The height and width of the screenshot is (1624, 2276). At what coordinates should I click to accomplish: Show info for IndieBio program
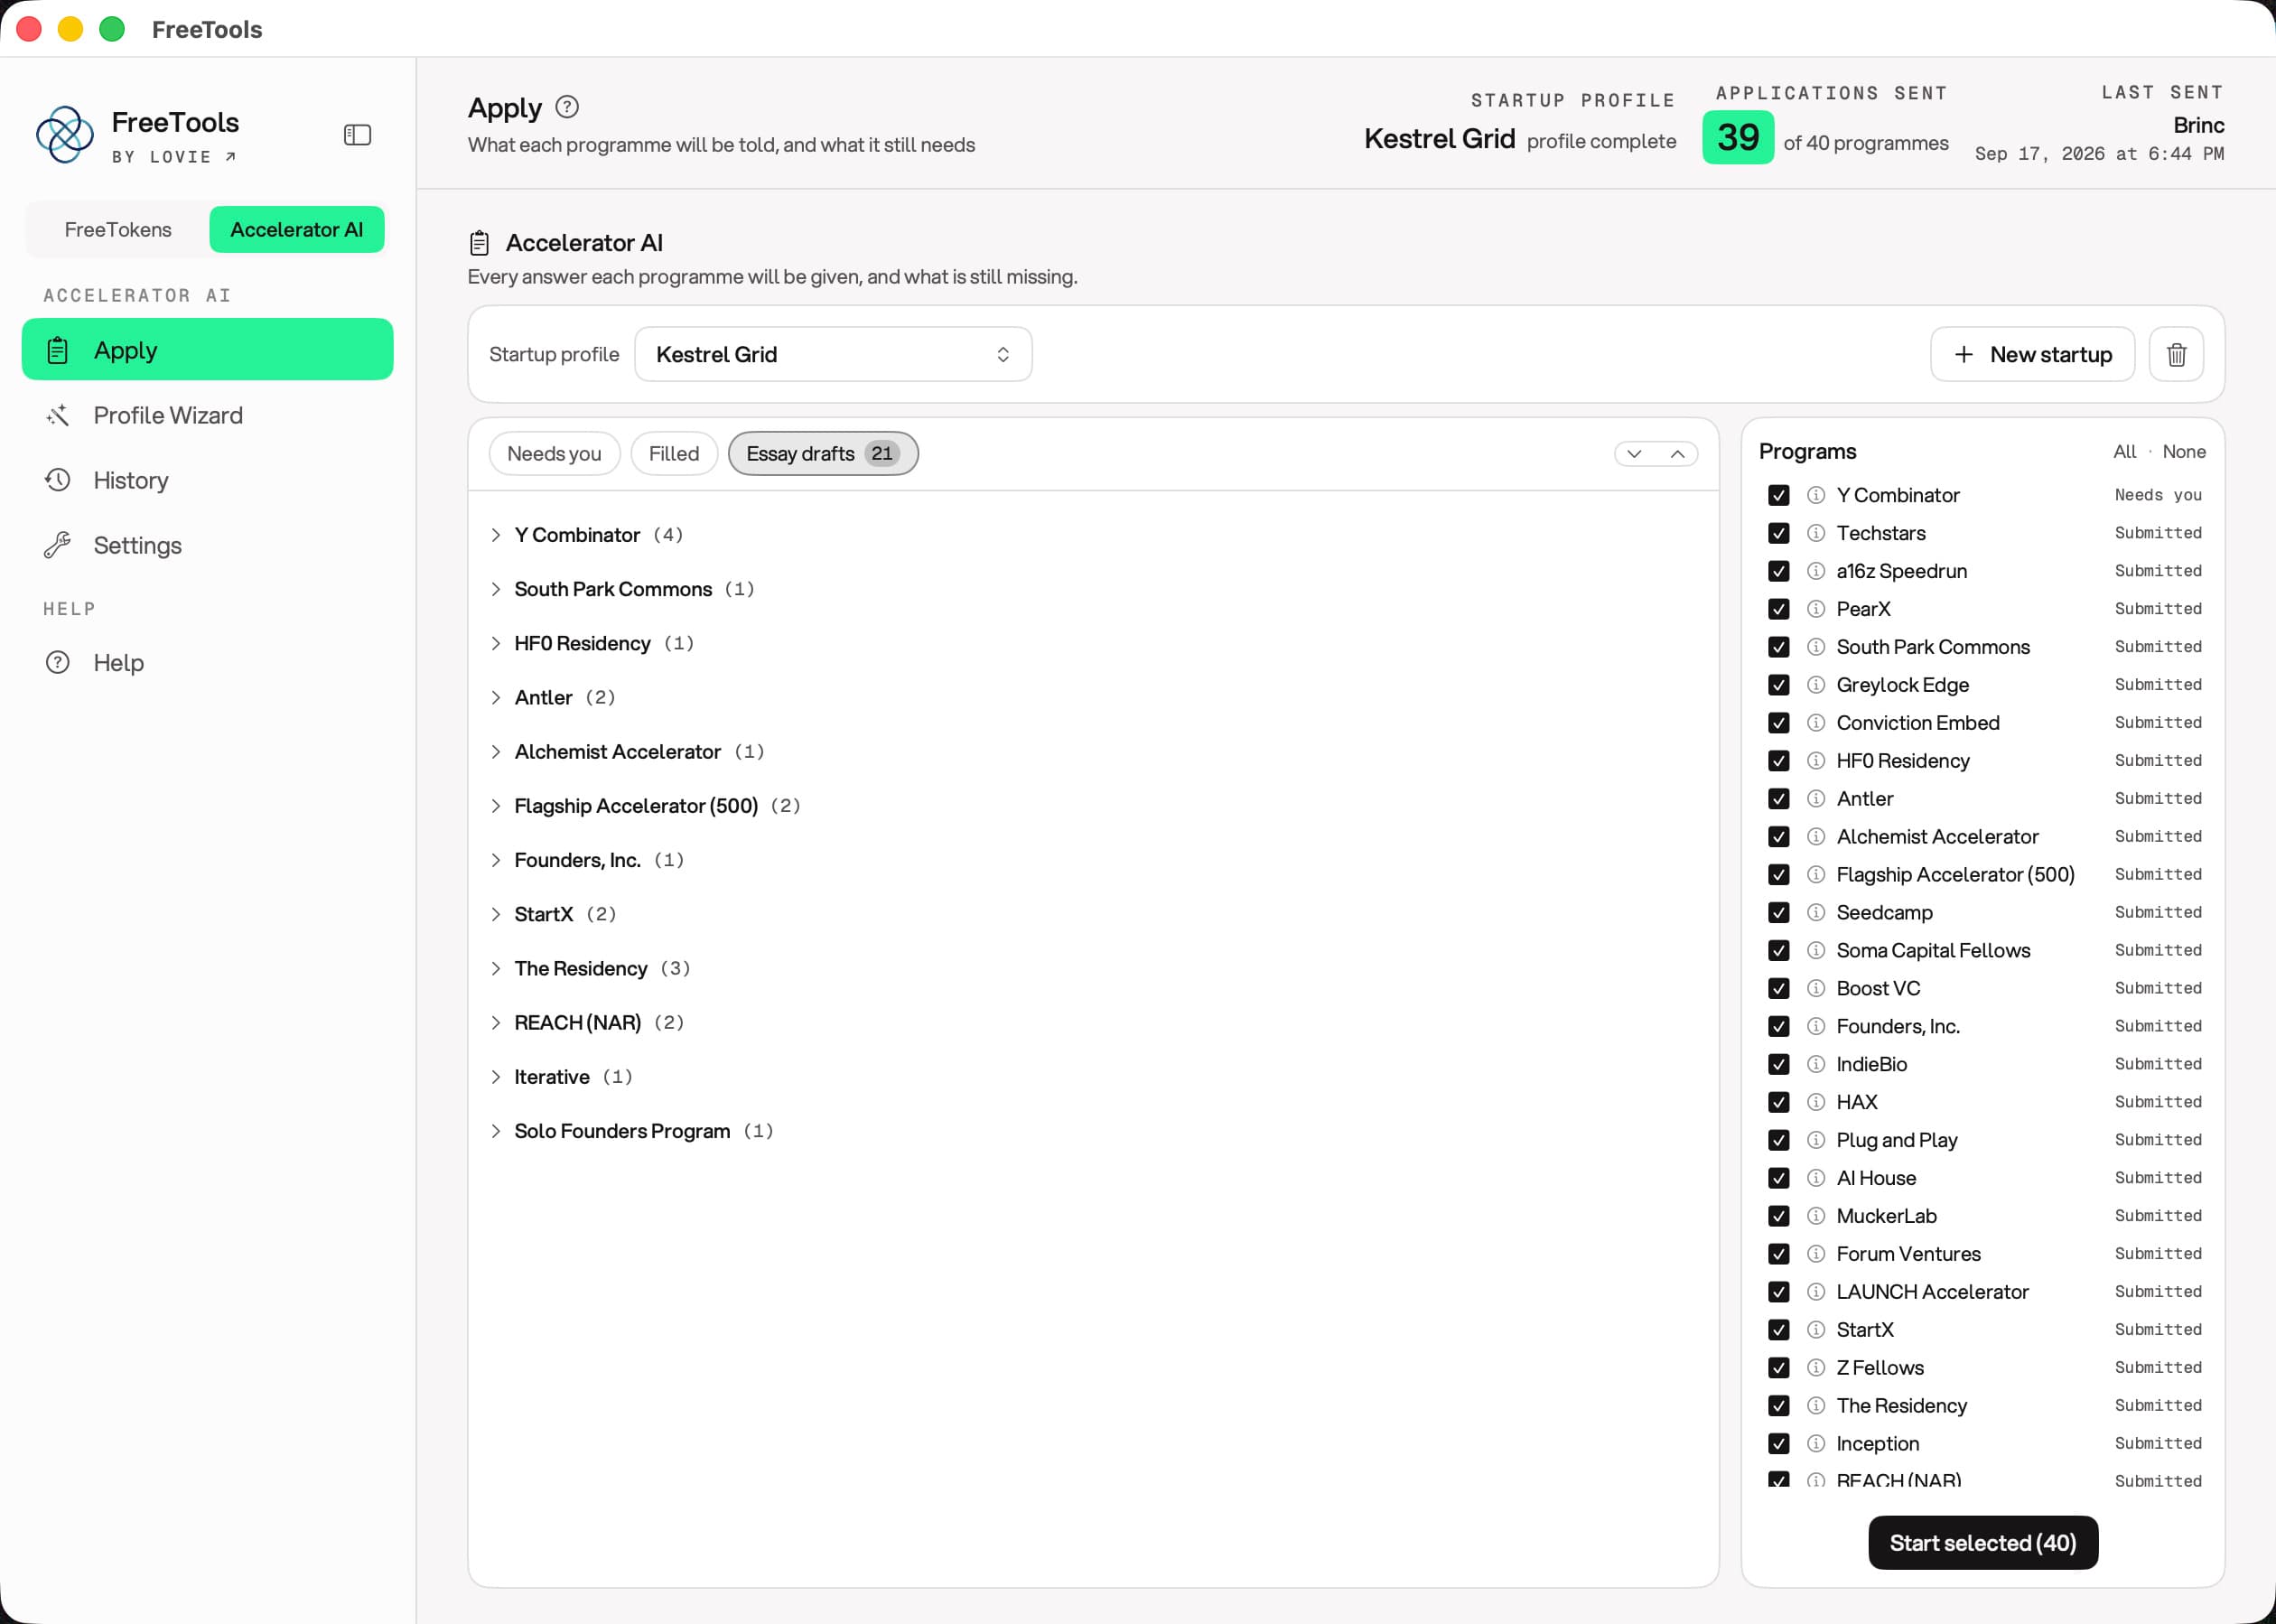pyautogui.click(x=1816, y=1064)
